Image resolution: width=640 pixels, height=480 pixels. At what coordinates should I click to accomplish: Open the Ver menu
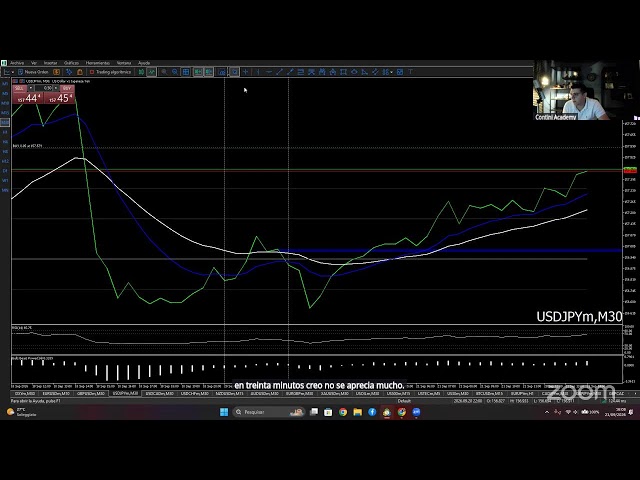34,63
